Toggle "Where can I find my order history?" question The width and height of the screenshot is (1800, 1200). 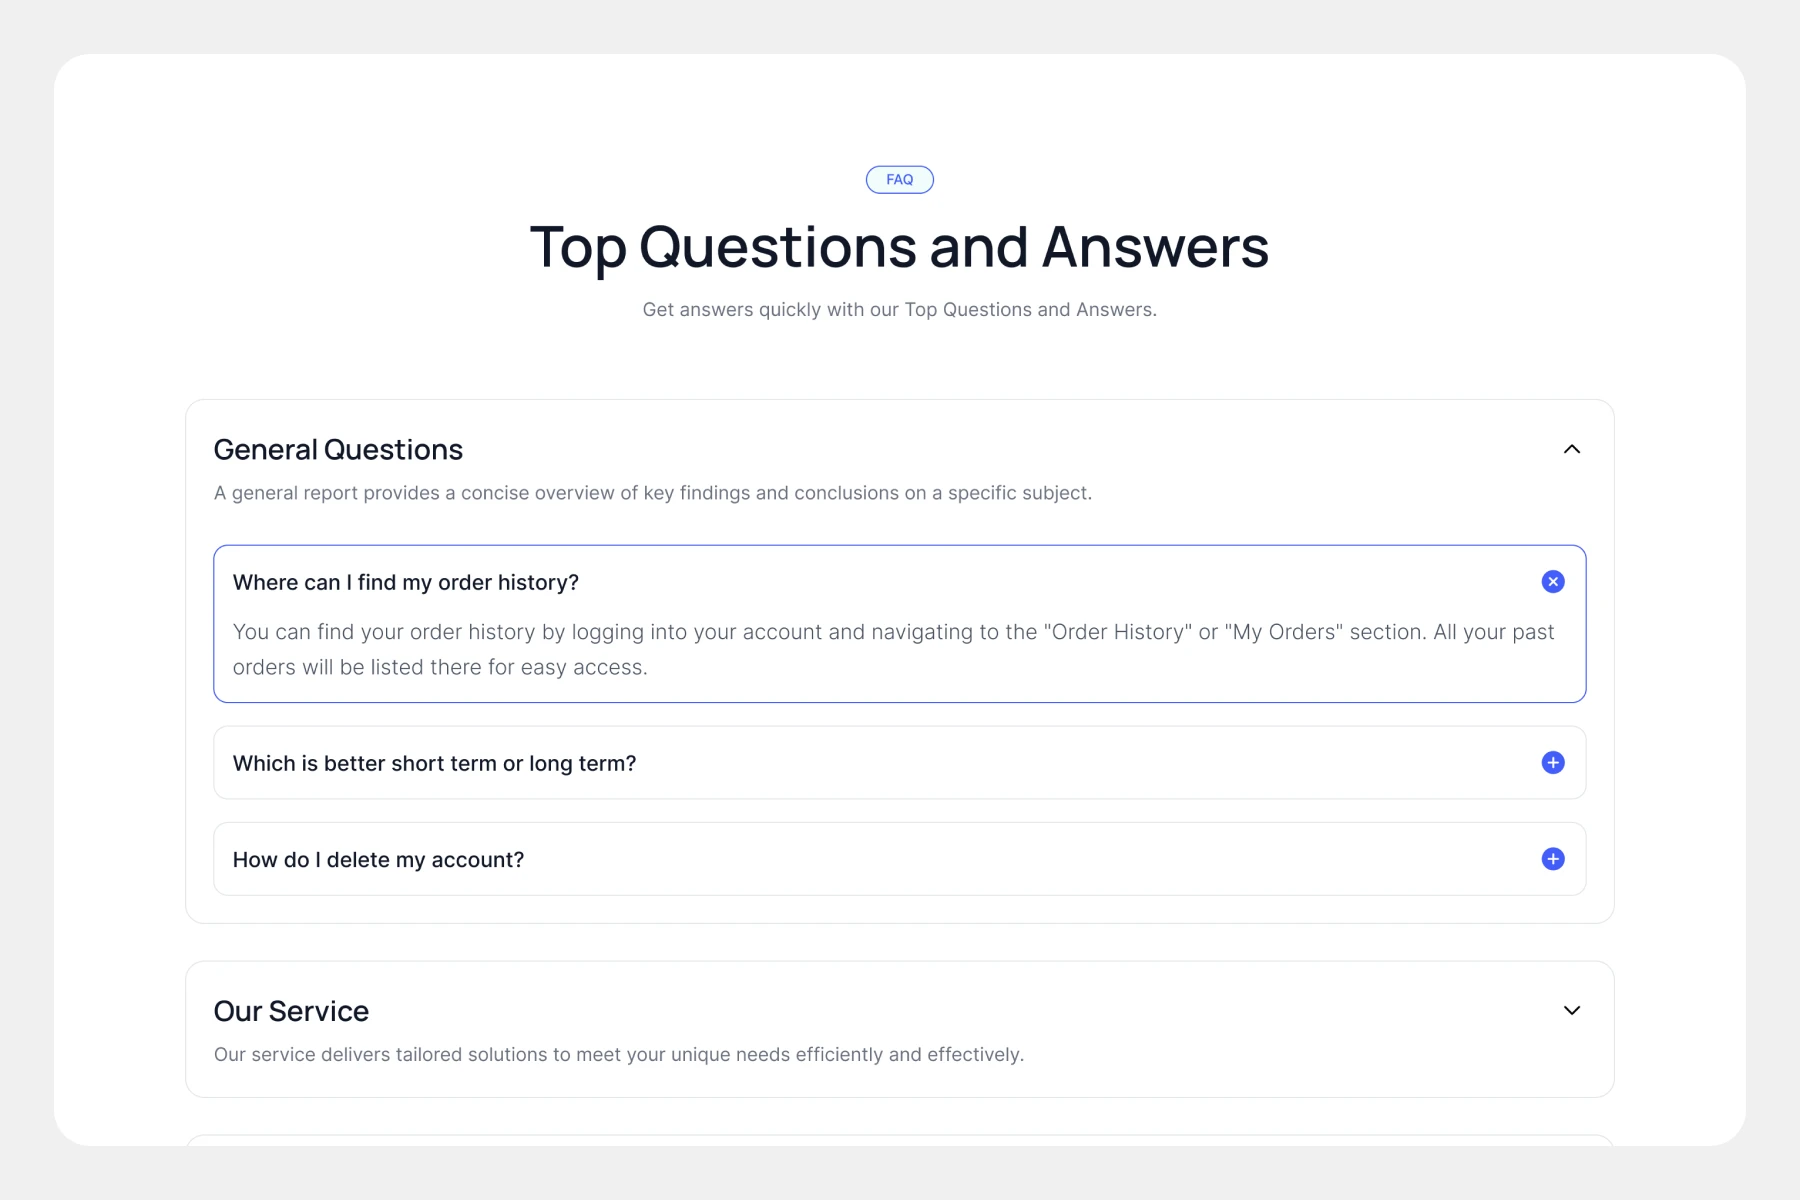pos(406,583)
